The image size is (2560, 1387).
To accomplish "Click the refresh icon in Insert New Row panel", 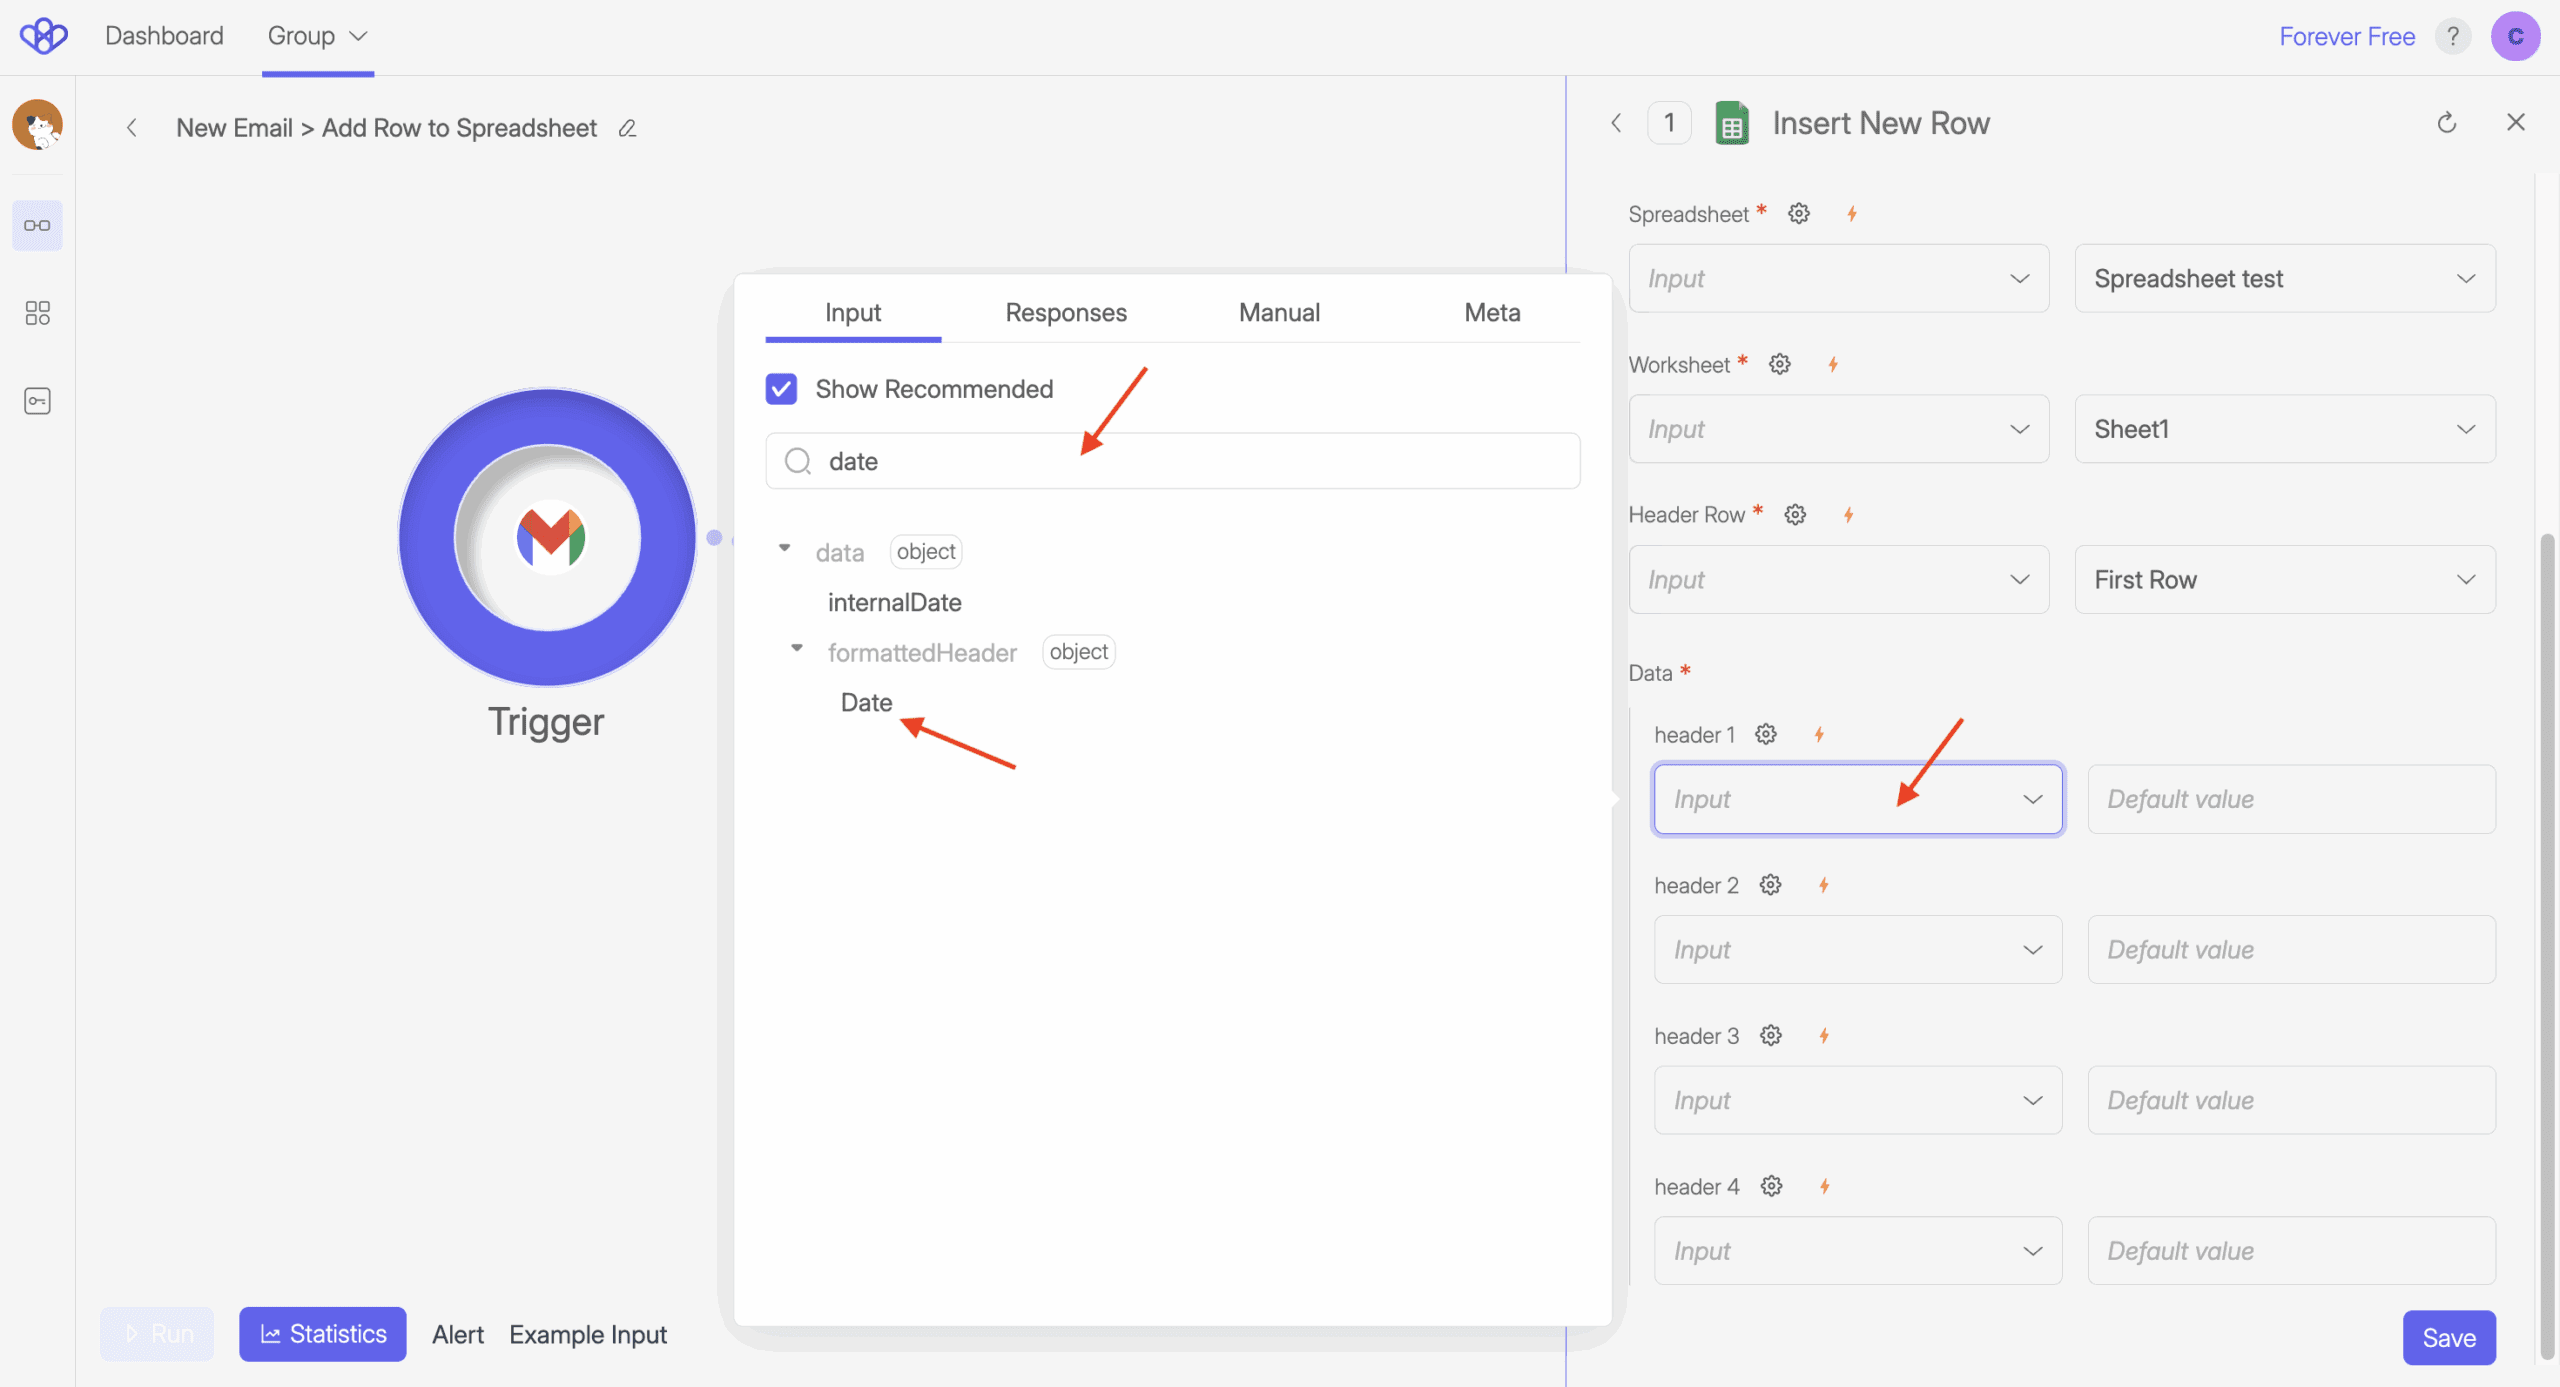I will (2446, 123).
